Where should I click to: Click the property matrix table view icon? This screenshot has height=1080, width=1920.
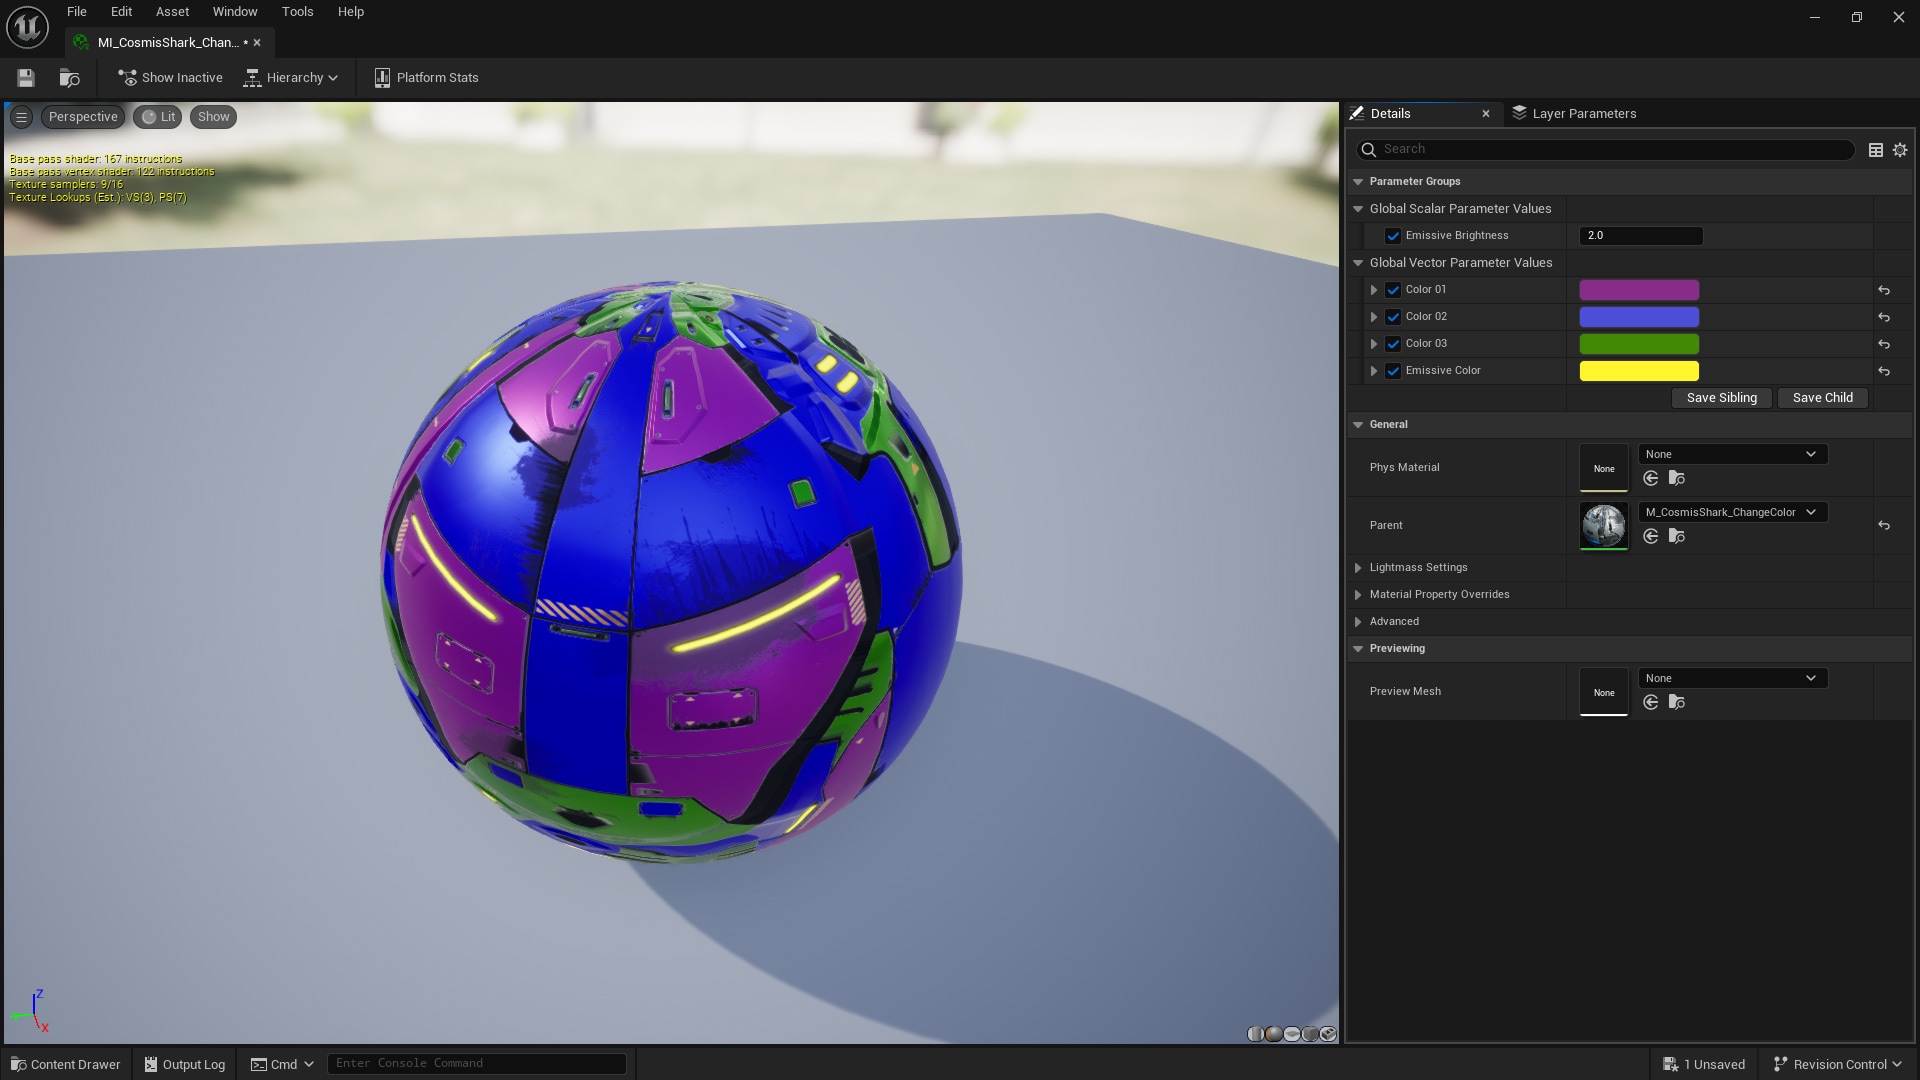pyautogui.click(x=1876, y=149)
